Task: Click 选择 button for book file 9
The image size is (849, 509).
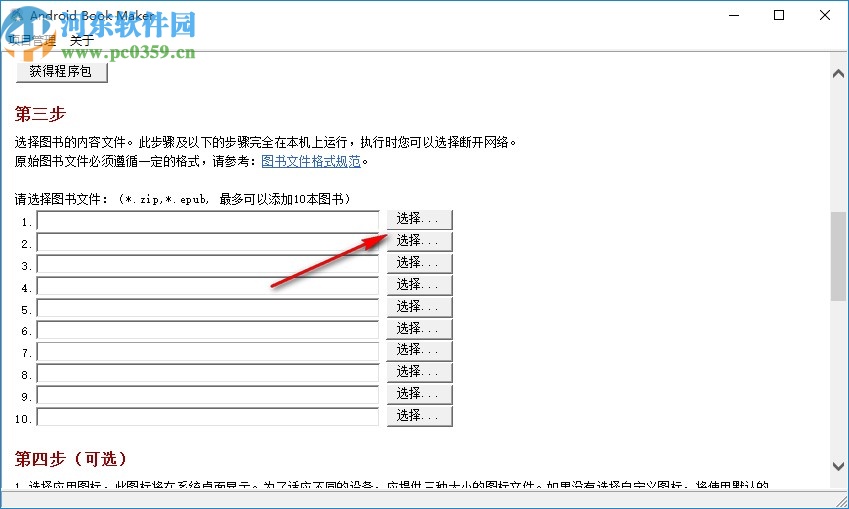Action: 419,394
